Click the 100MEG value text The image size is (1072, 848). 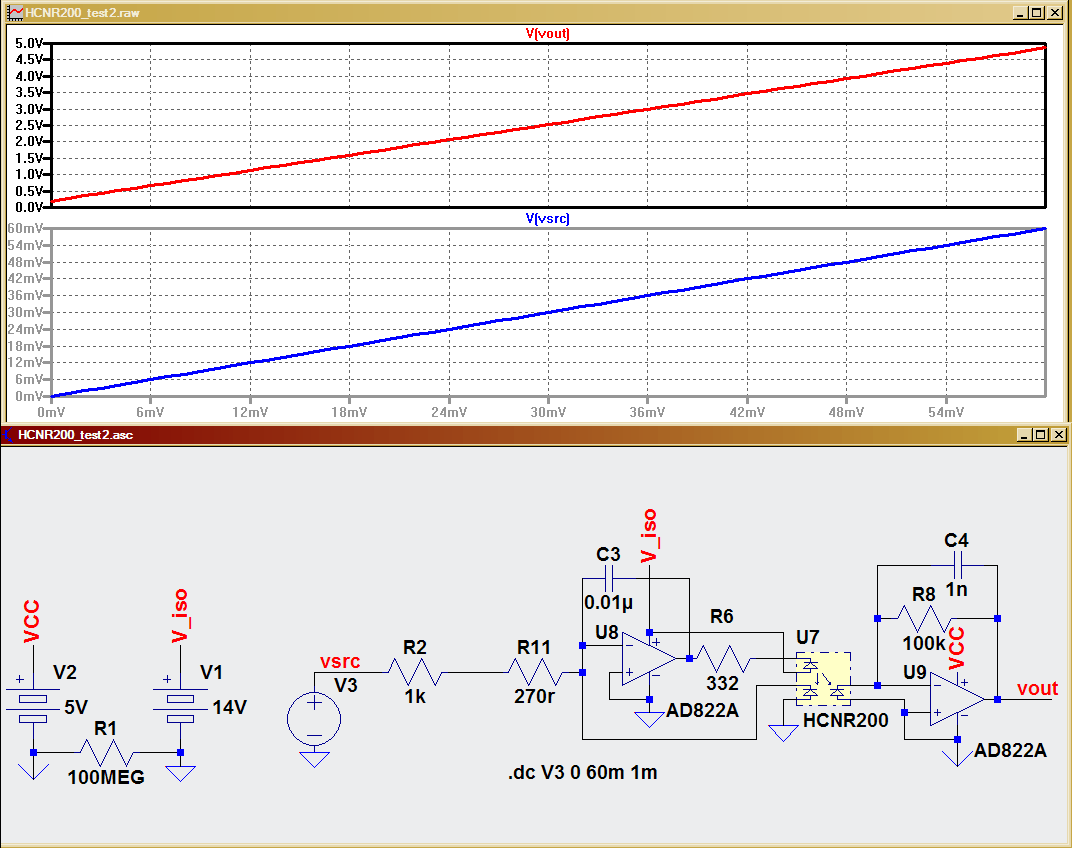106,778
